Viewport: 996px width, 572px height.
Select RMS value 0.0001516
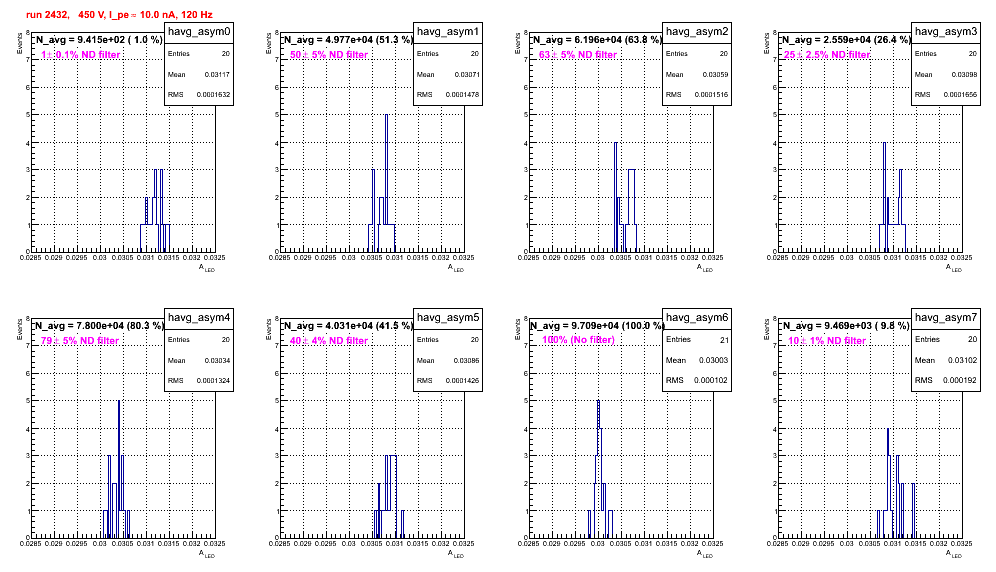pyautogui.click(x=711, y=95)
